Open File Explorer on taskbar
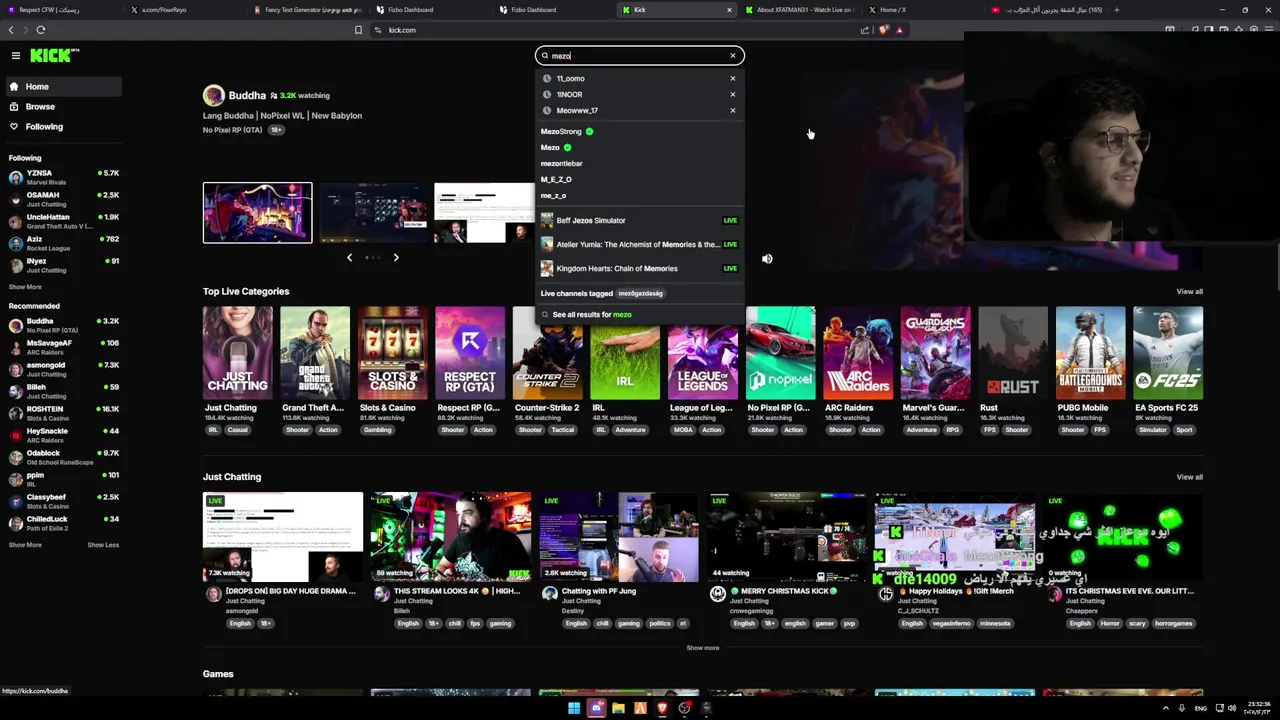This screenshot has height=720, width=1280. [x=618, y=708]
